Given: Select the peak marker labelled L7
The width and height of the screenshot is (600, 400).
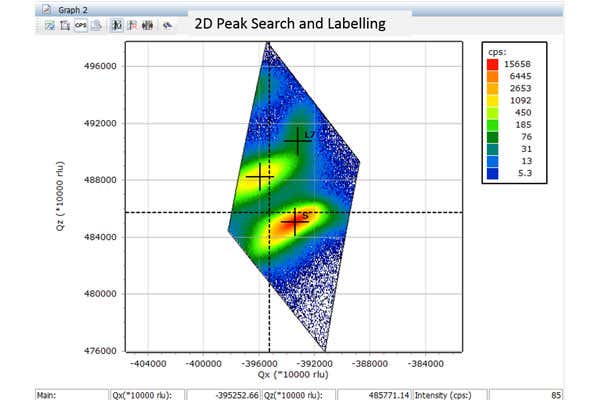Looking at the screenshot, I should [x=297, y=141].
